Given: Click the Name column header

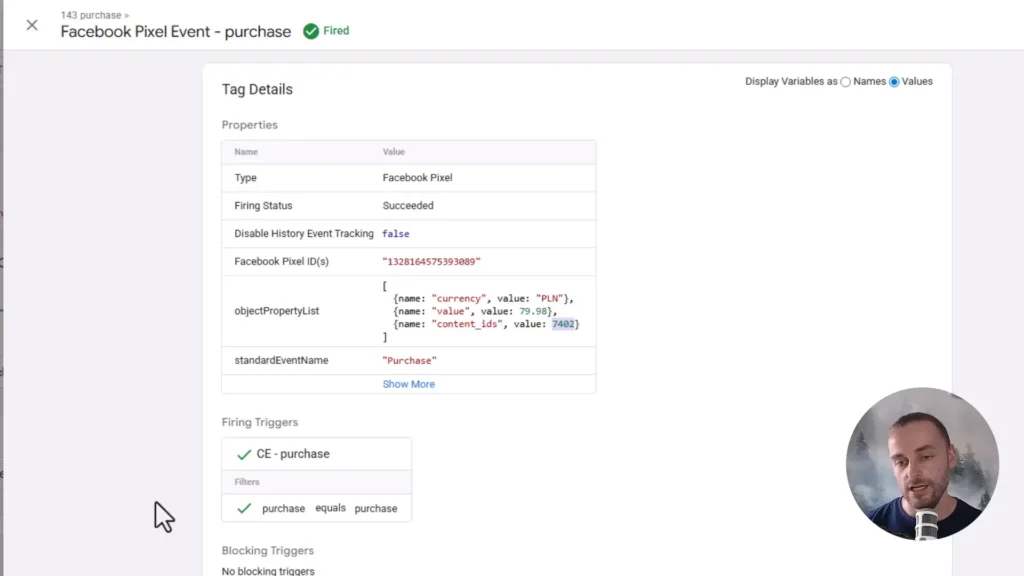Looking at the screenshot, I should click(x=246, y=152).
